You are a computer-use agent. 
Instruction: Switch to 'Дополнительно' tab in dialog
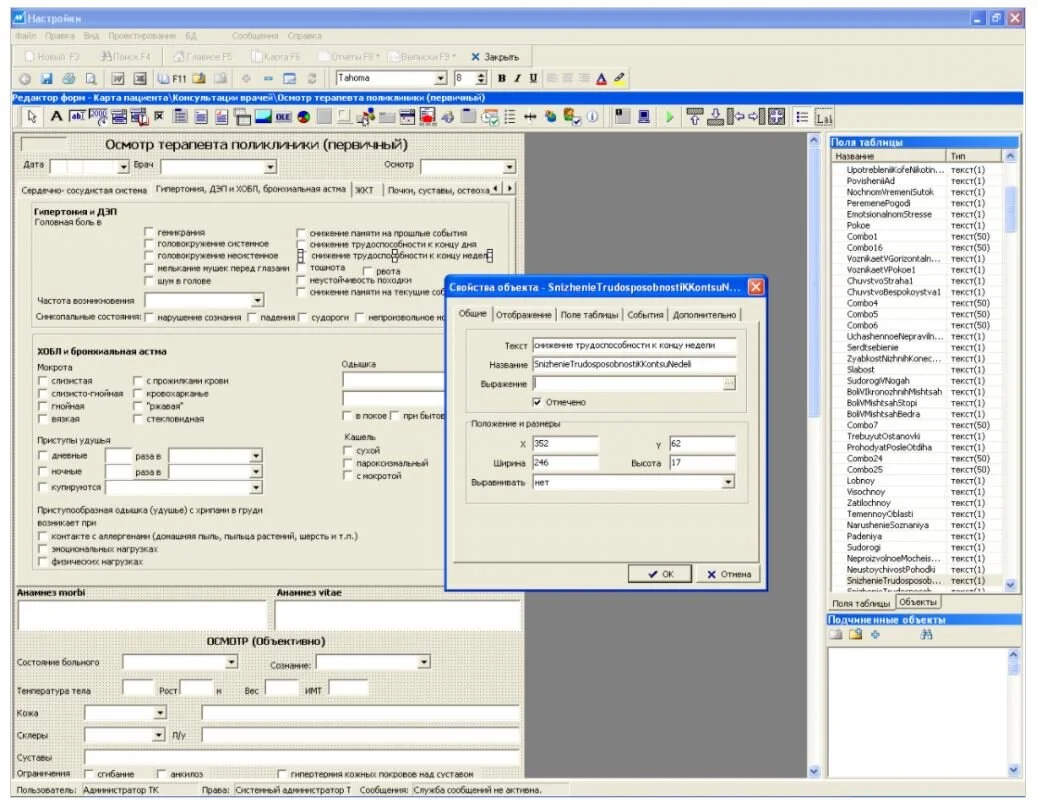[x=704, y=315]
